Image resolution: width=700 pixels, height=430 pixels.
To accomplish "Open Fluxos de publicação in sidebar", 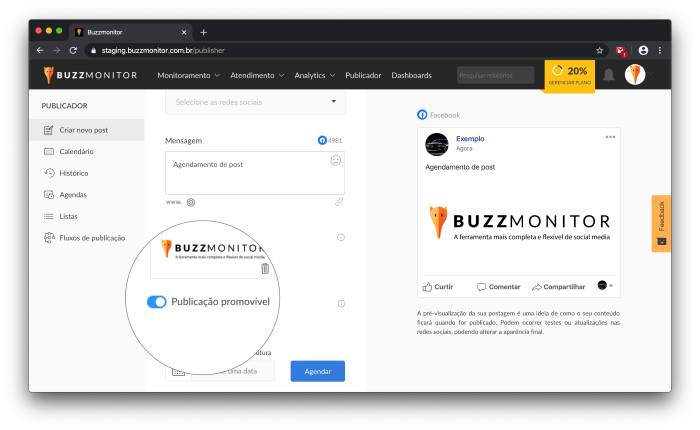I will pyautogui.click(x=92, y=238).
